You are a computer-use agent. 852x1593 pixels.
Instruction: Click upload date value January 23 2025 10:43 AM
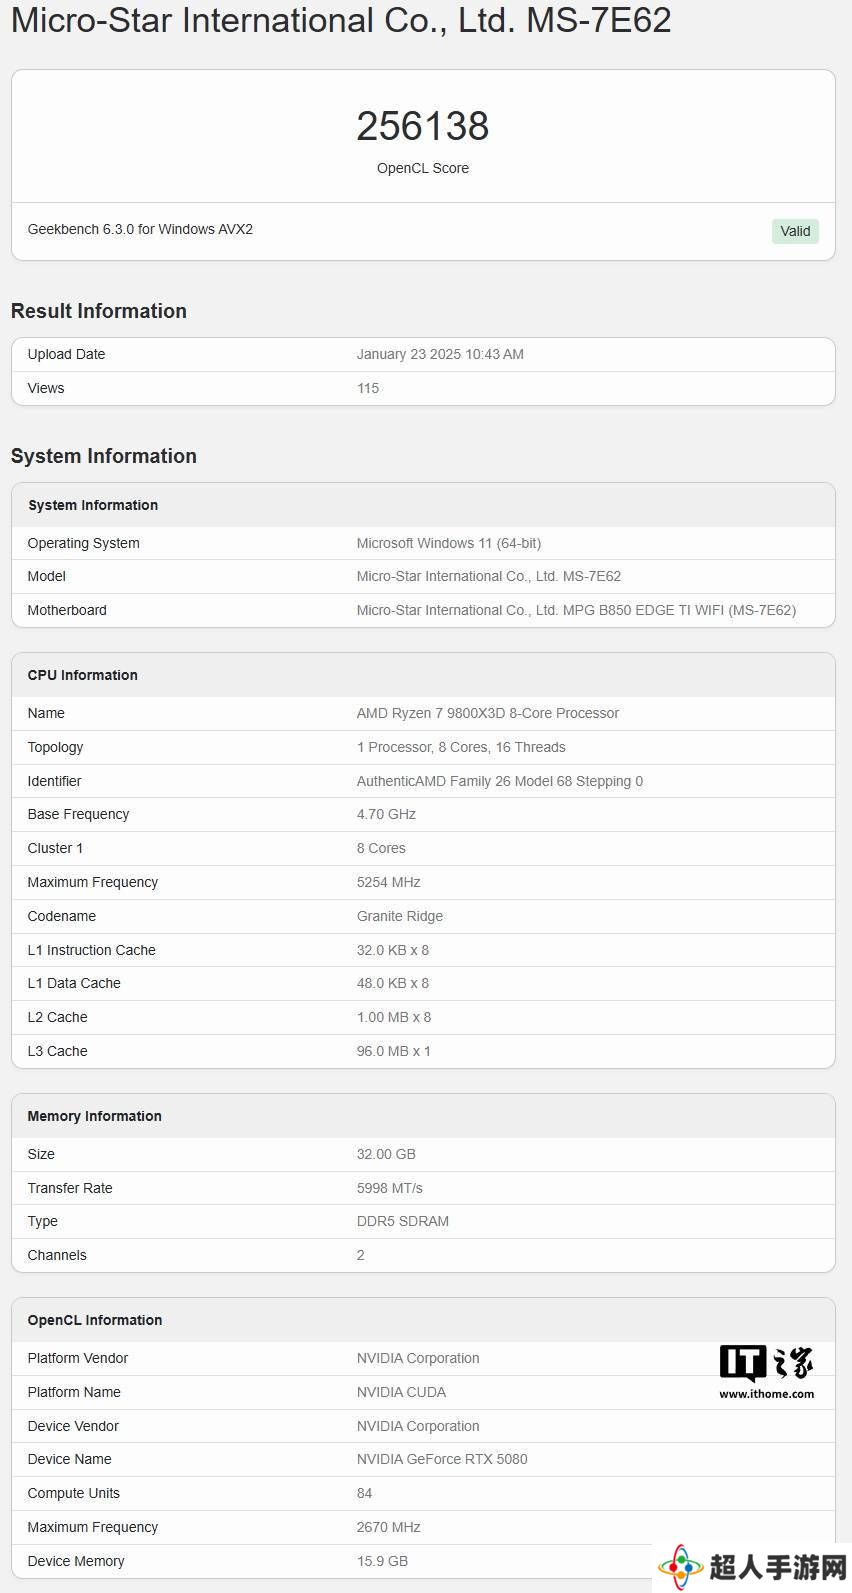440,354
